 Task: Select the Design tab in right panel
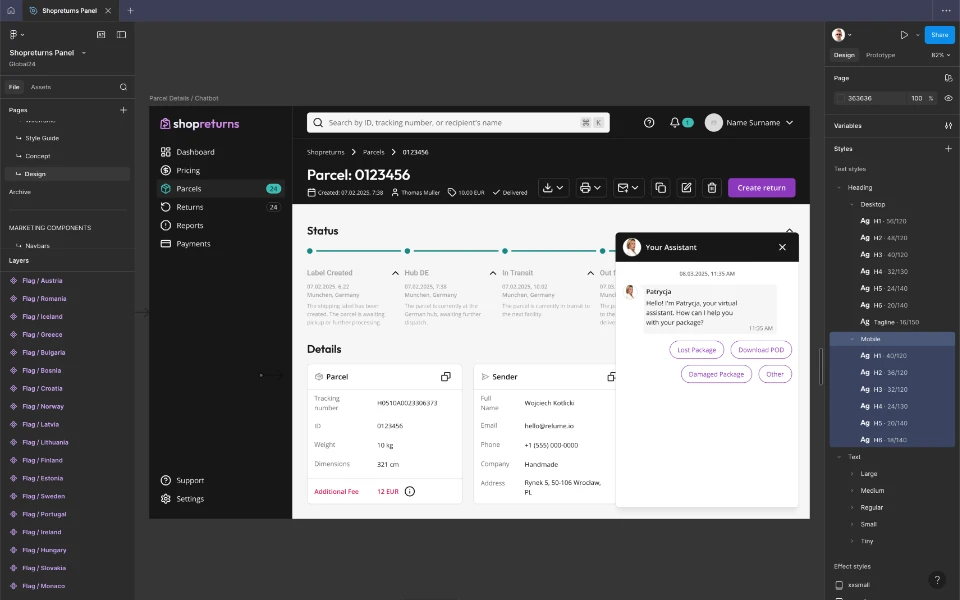click(x=844, y=55)
